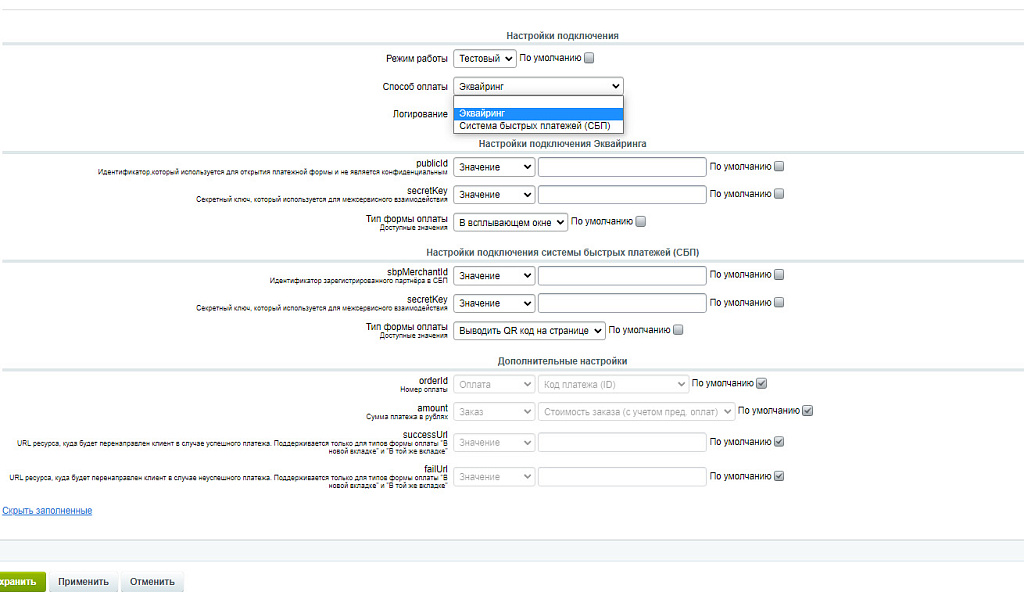This screenshot has width=1024, height=592.
Task: Toggle По умолчанию checkbox for Режим работы
Action: pyautogui.click(x=590, y=58)
